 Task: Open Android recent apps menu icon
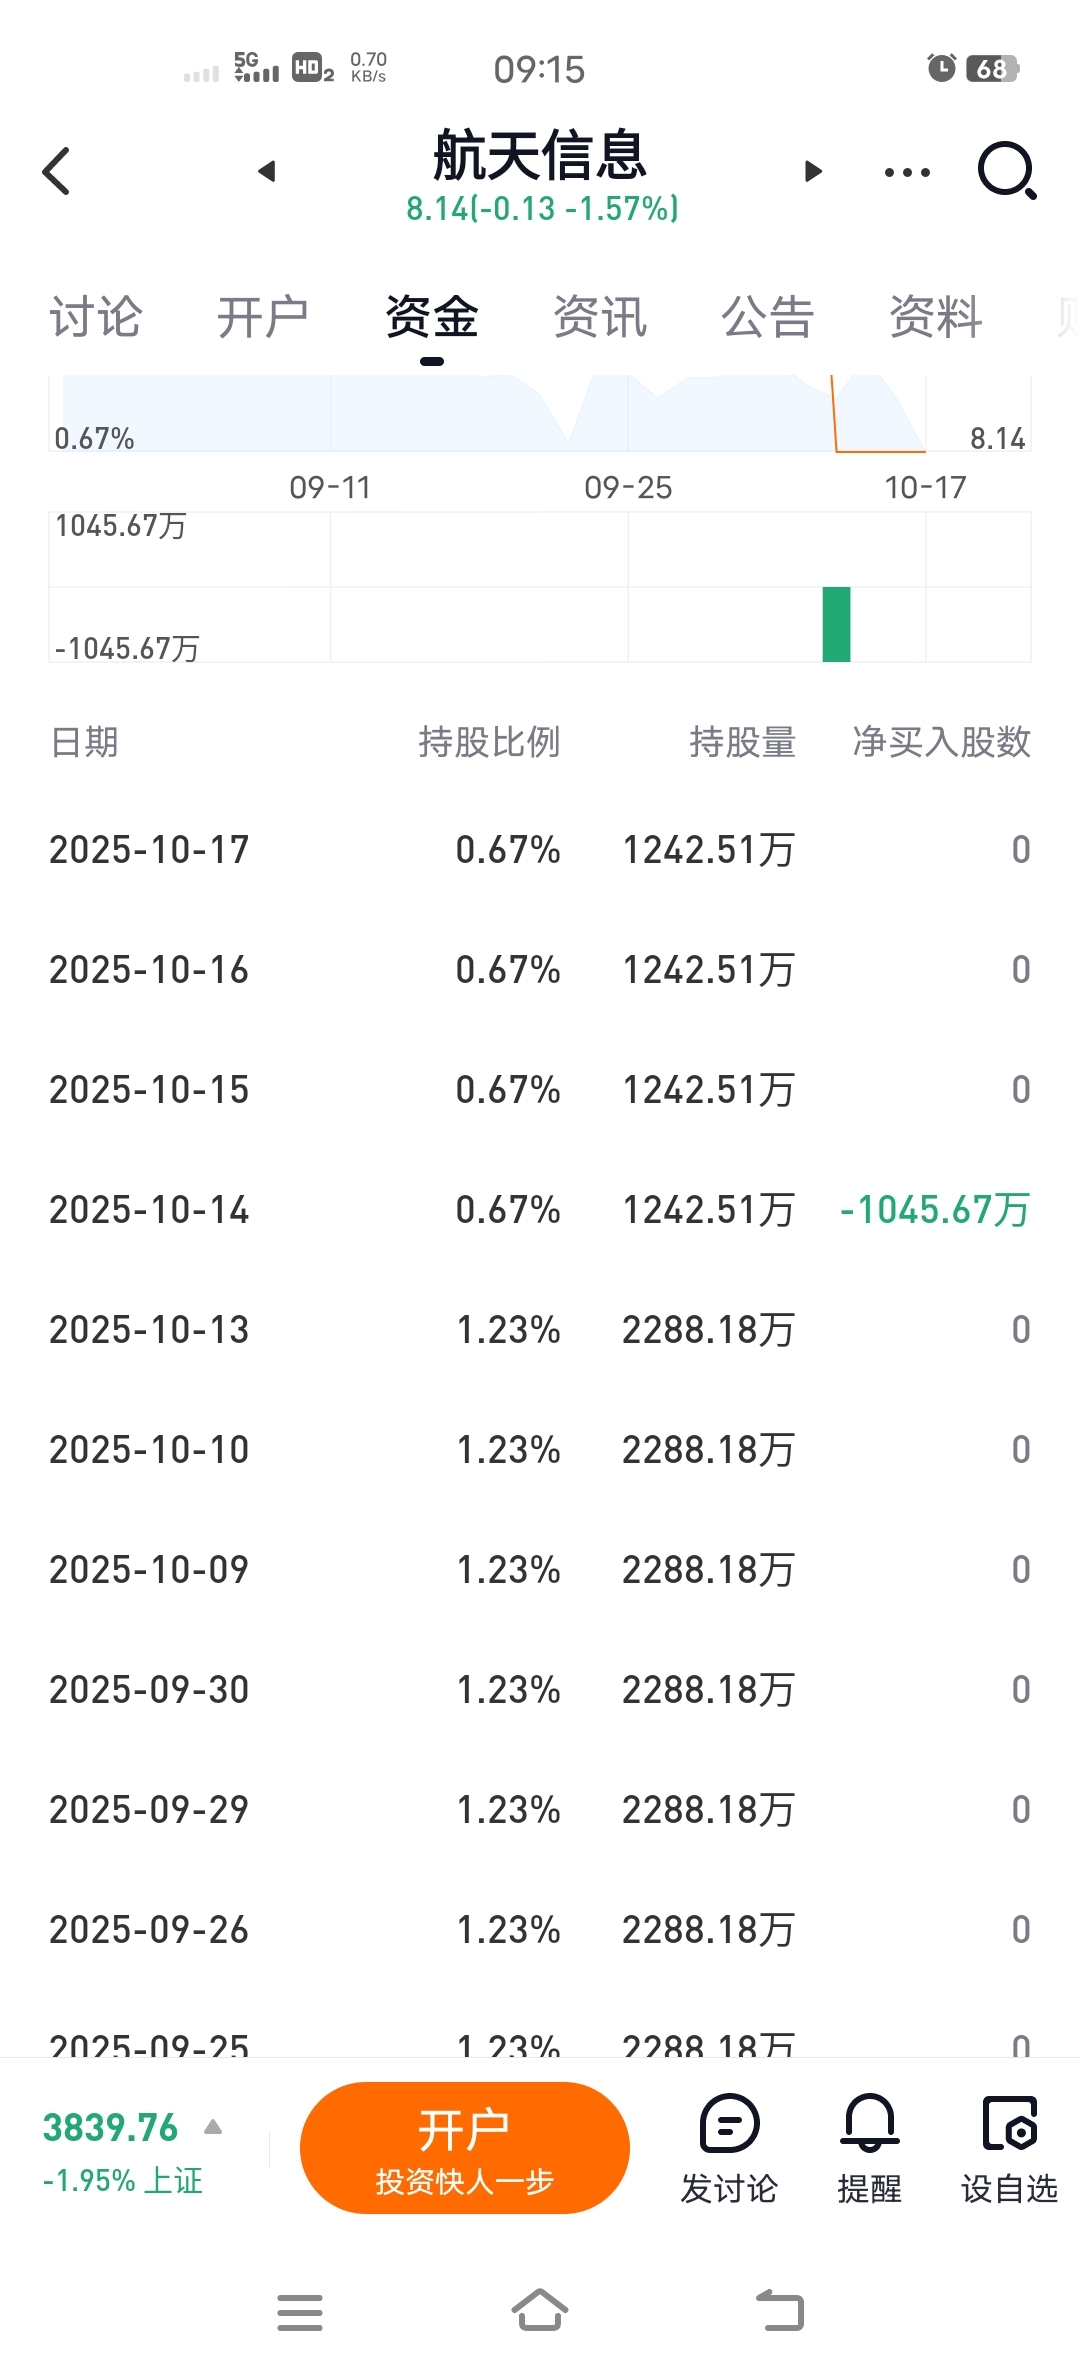coord(300,2312)
